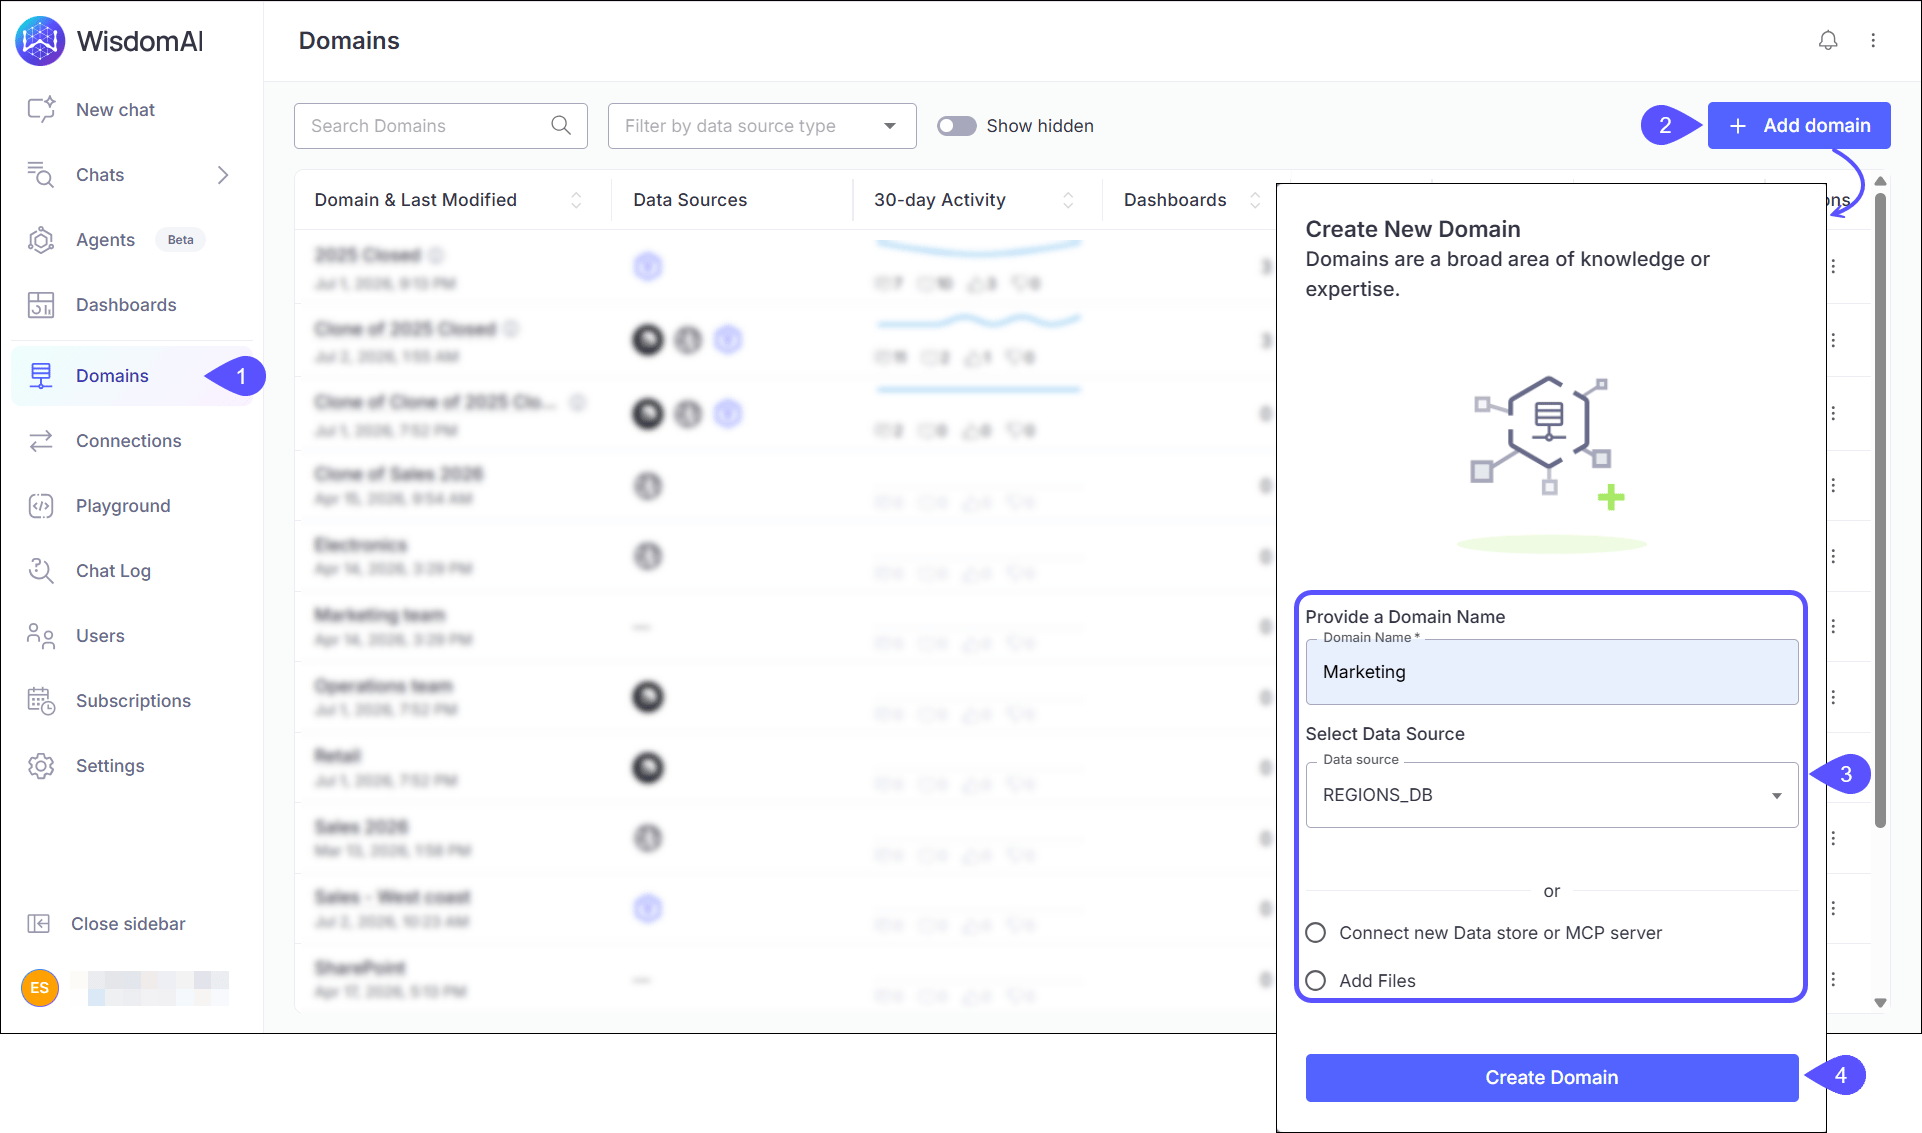
Task: Sort by Dashboards column
Action: coord(1255,200)
